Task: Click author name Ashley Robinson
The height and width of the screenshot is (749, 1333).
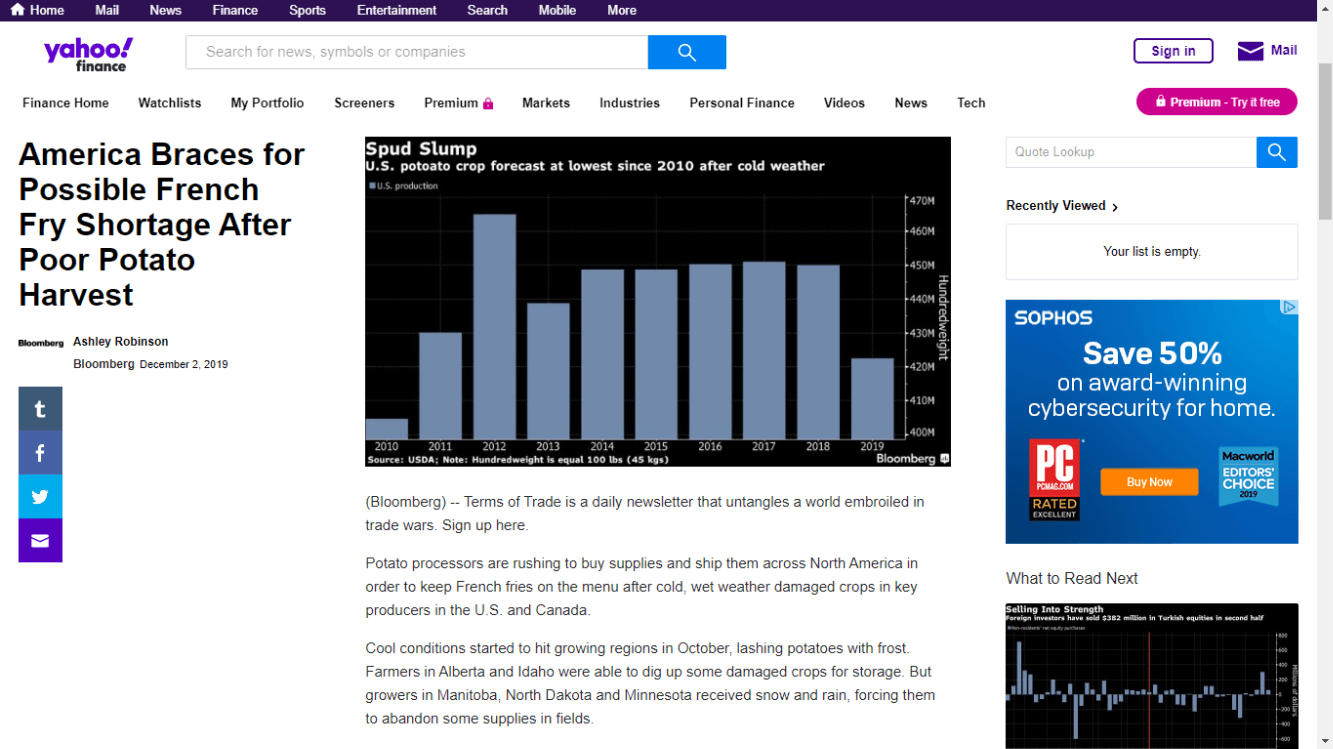Action: 121,342
